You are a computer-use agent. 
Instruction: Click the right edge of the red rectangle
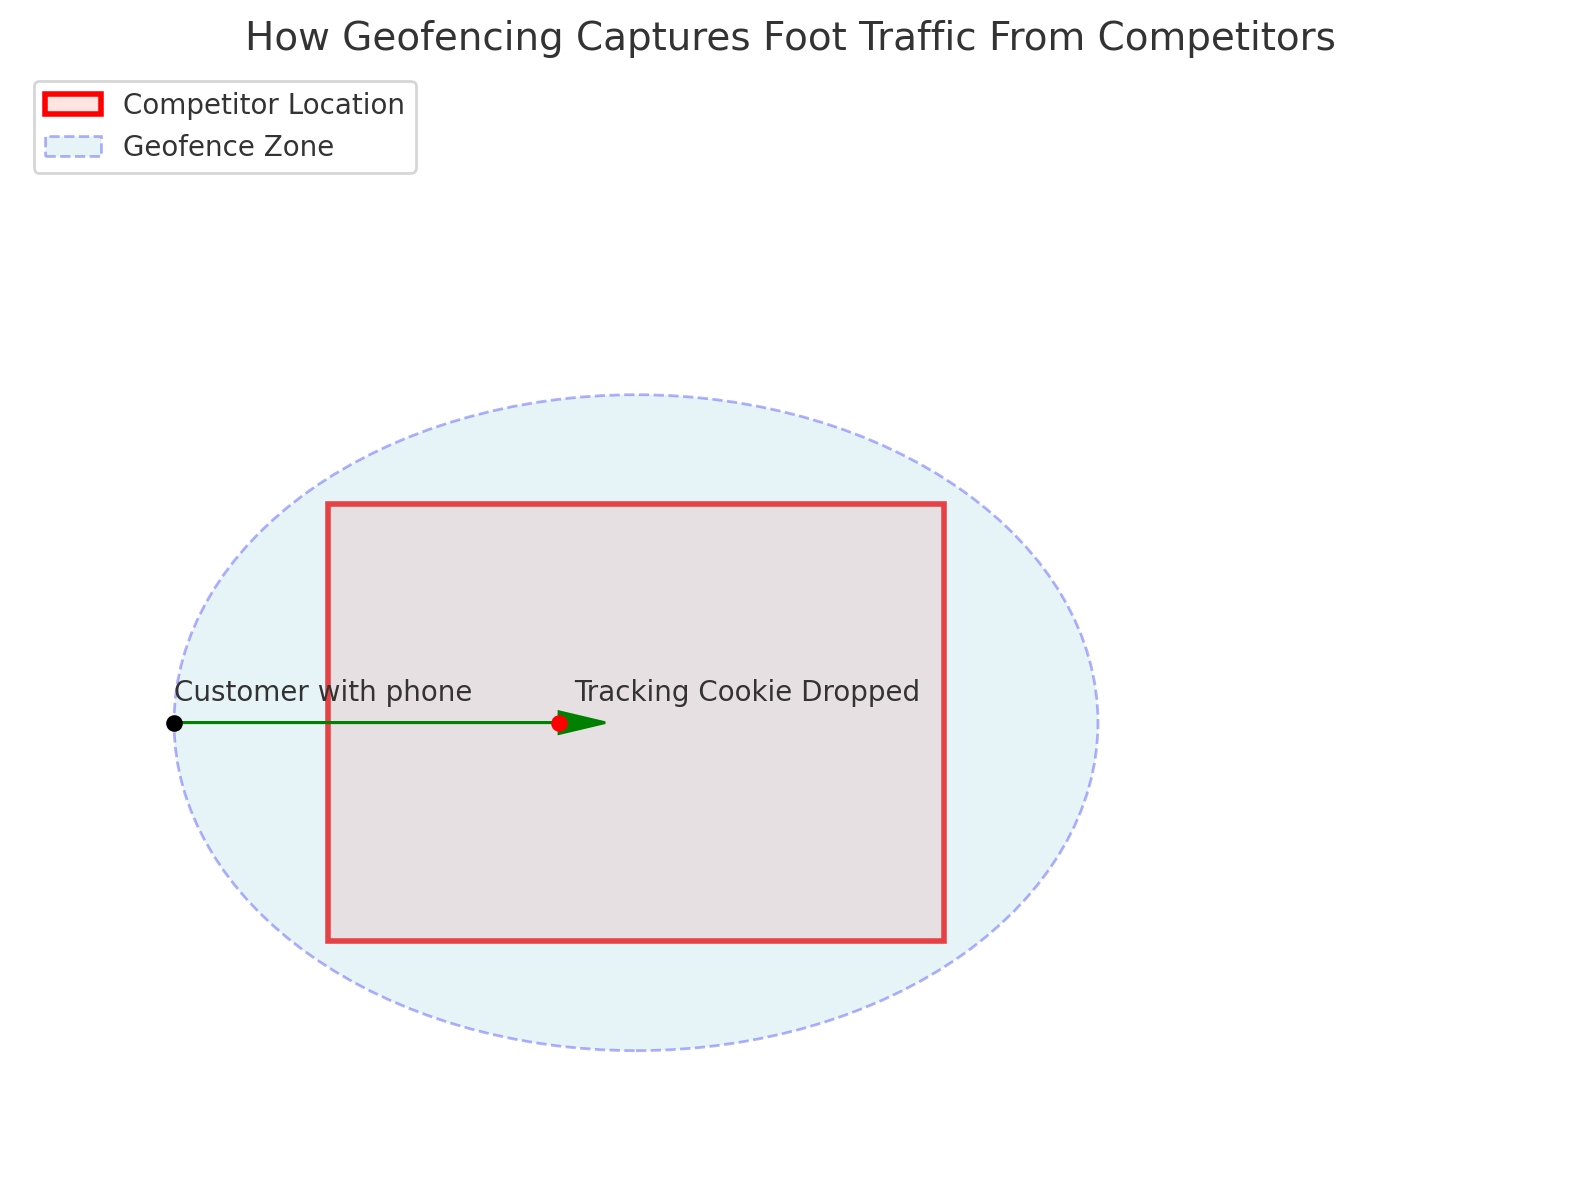[943, 722]
